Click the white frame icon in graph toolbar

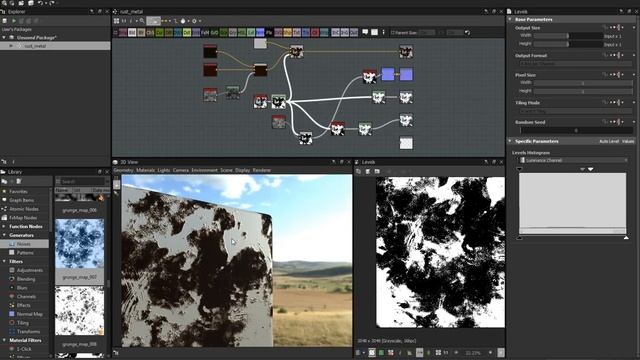pos(374,32)
